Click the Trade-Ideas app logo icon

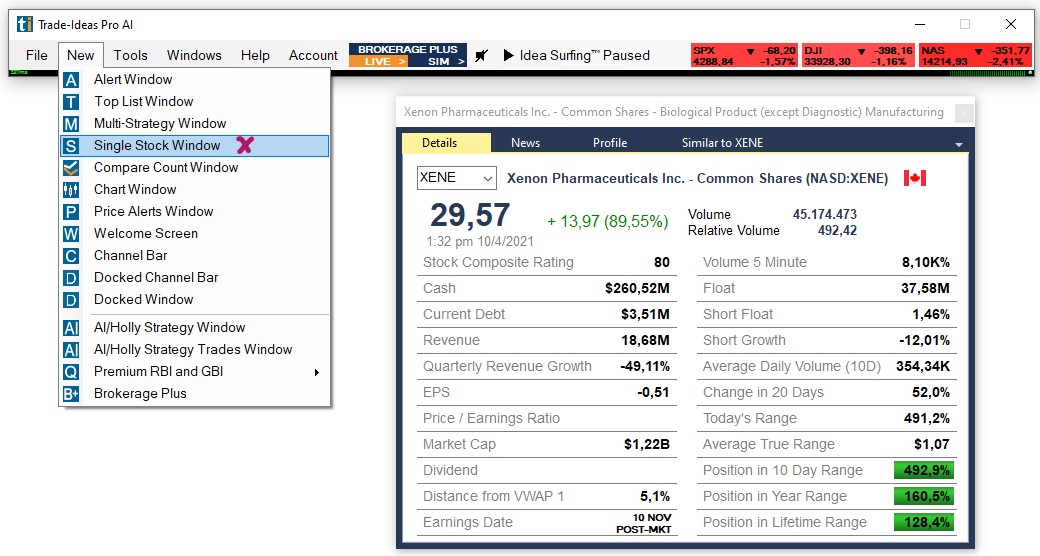coord(23,24)
